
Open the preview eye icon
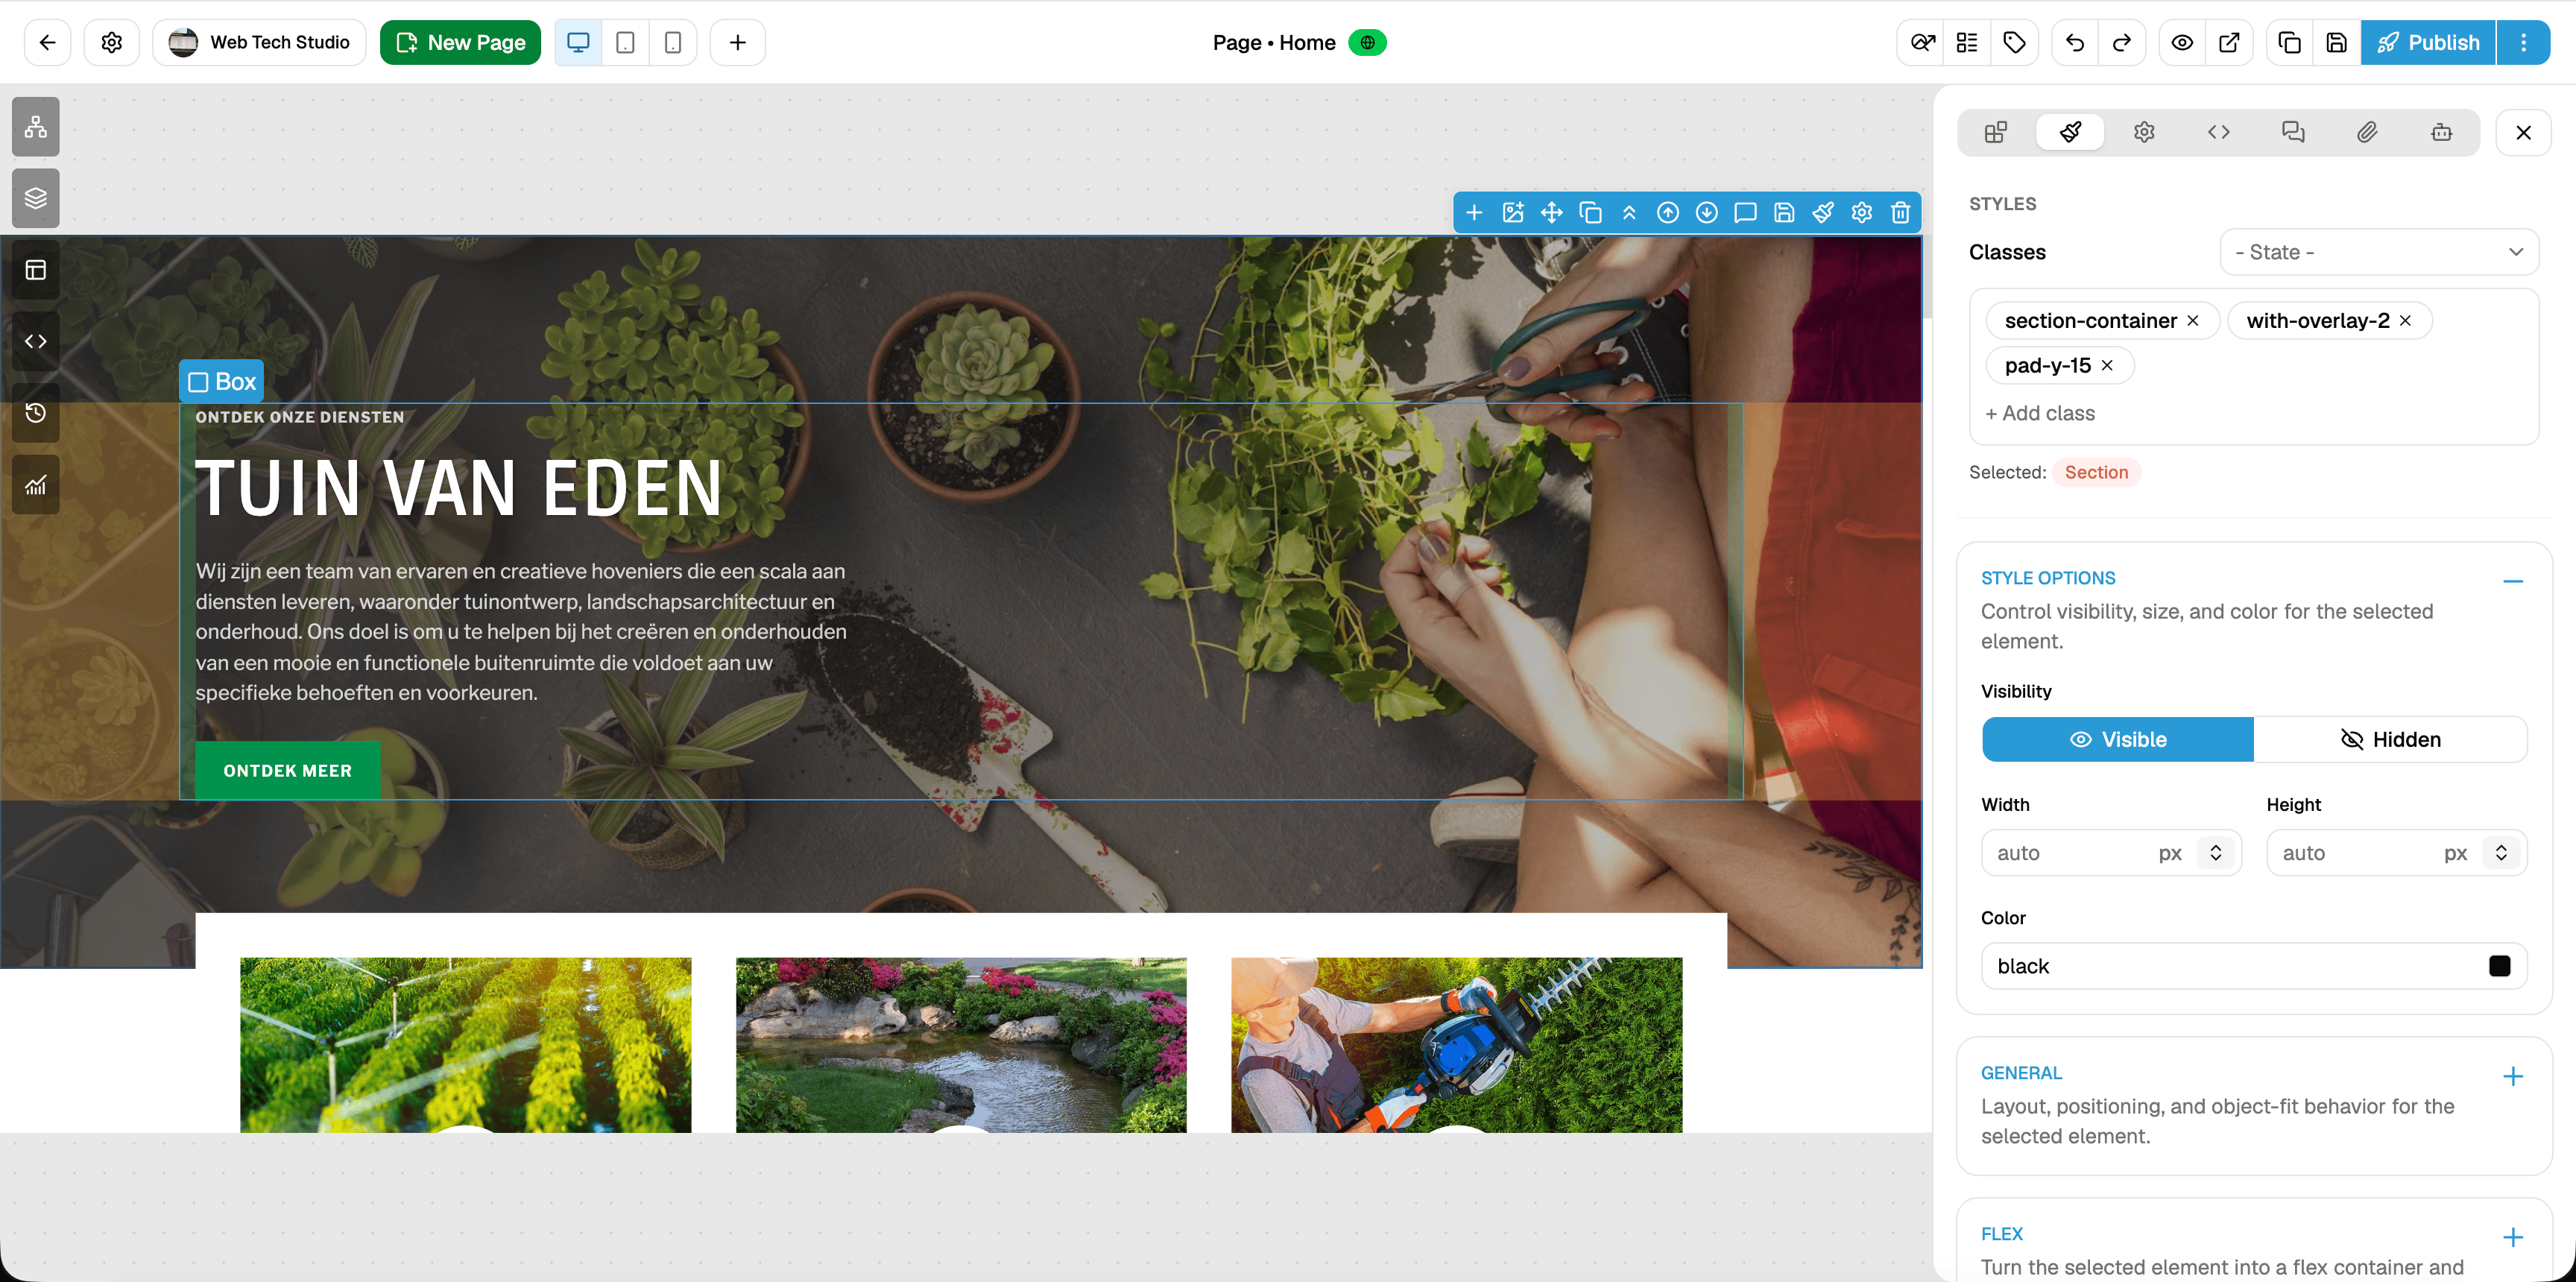pos(2182,42)
